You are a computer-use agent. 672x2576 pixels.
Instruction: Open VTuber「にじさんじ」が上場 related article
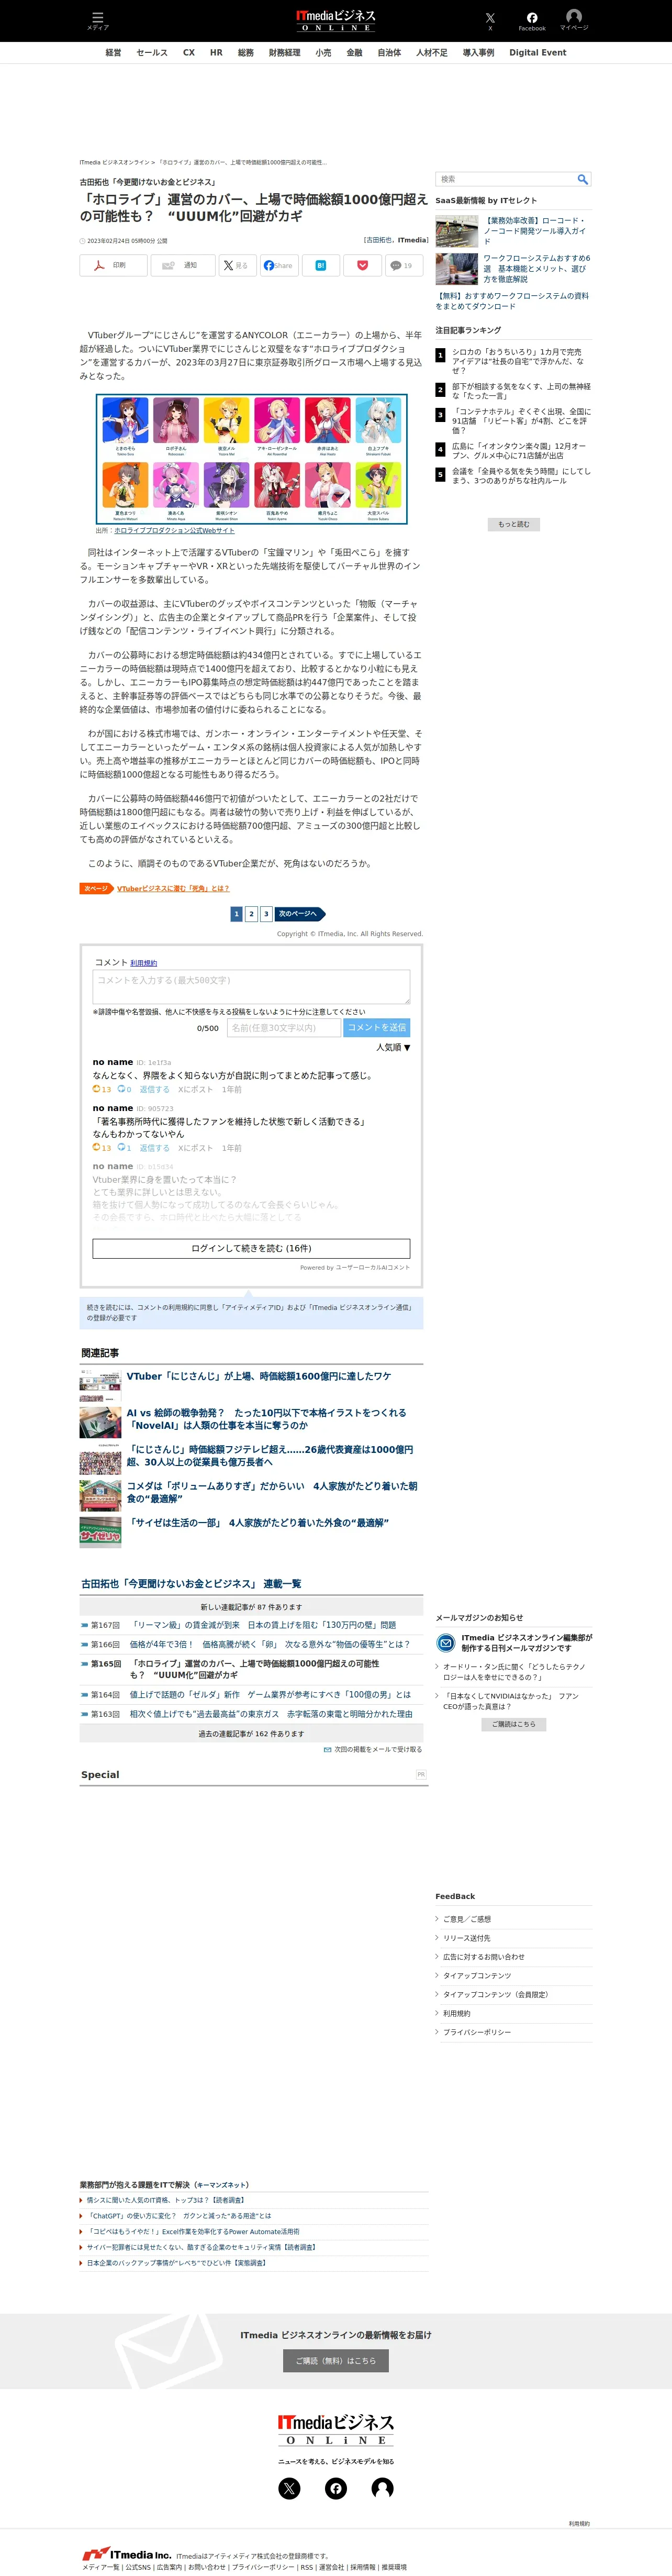pos(259,1376)
